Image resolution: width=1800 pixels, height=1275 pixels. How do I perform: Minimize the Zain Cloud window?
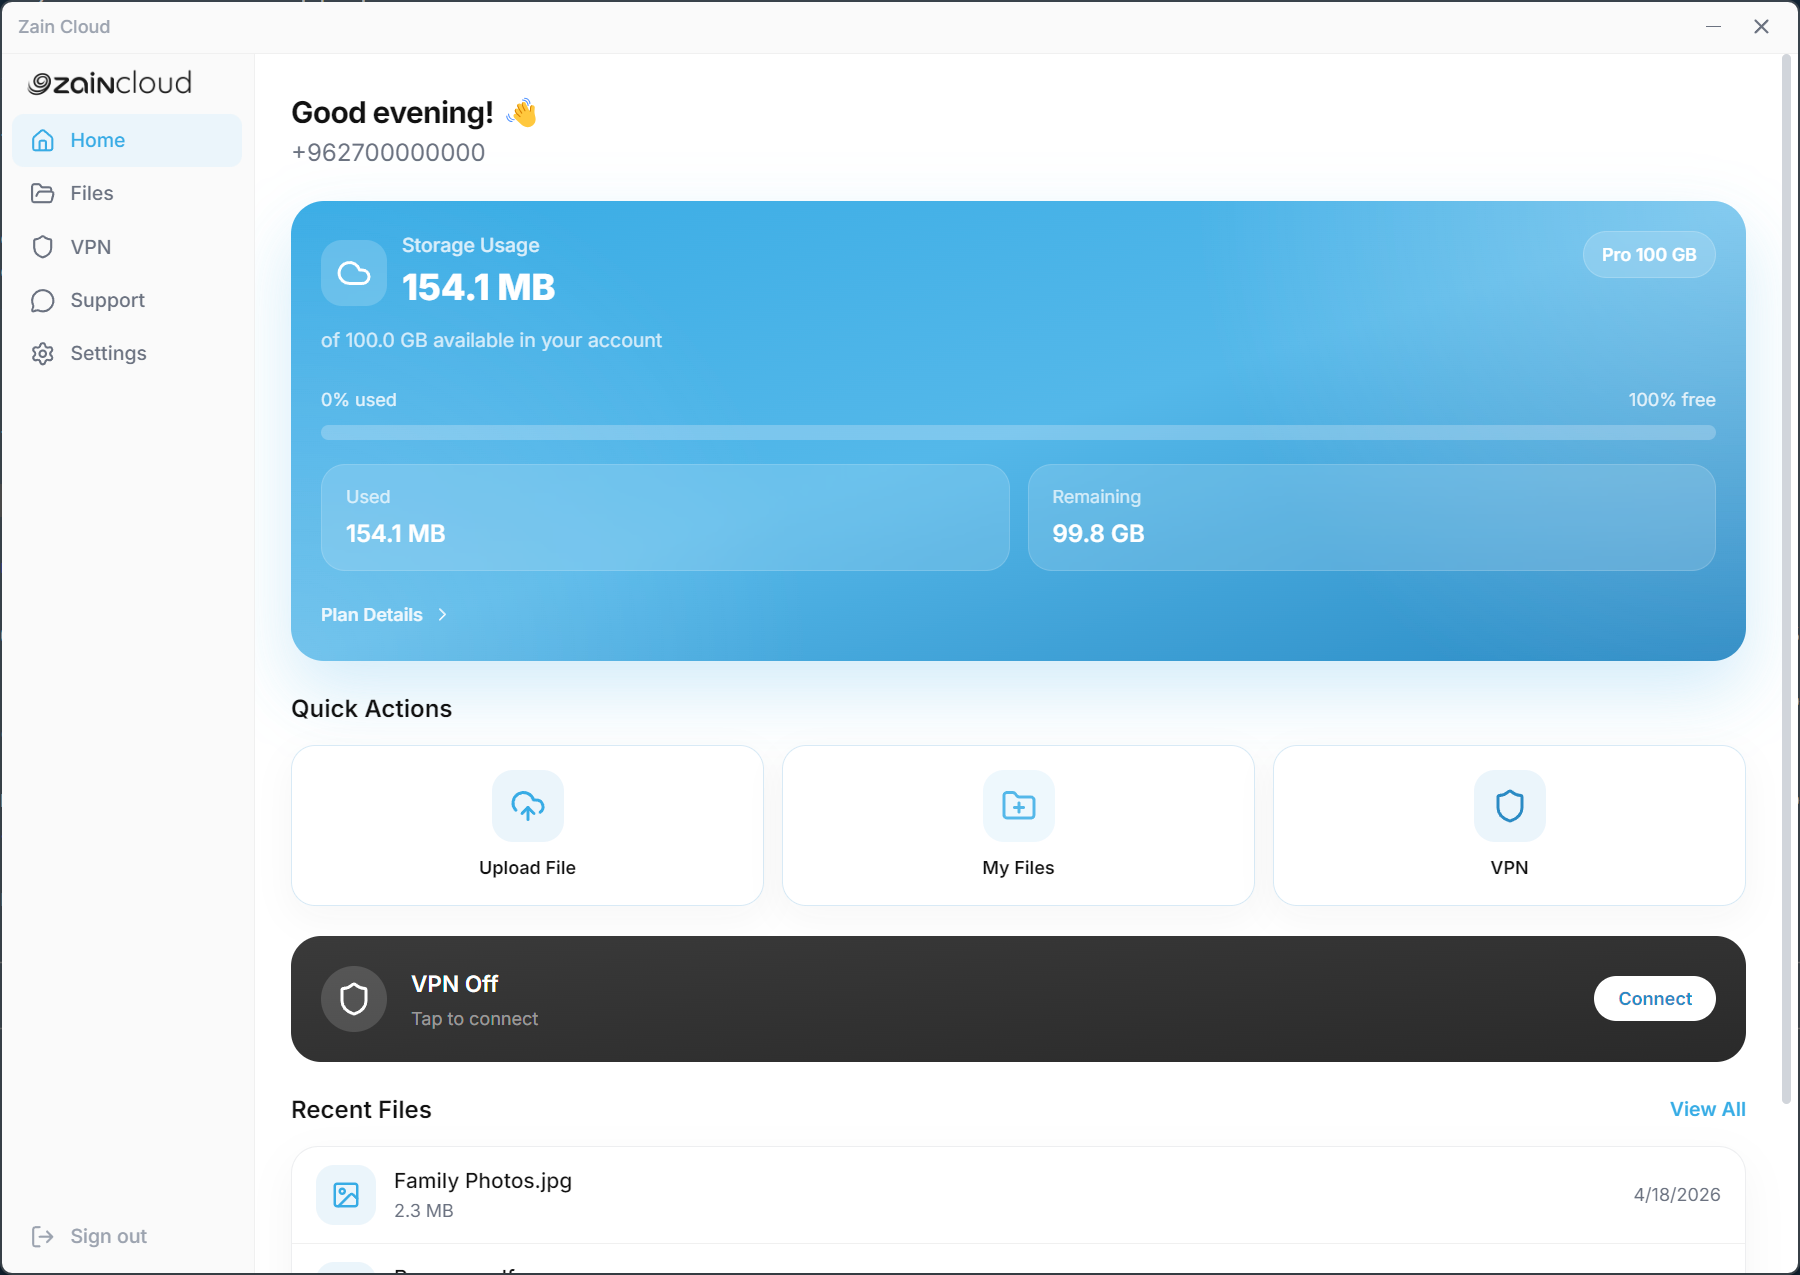coord(1713,27)
